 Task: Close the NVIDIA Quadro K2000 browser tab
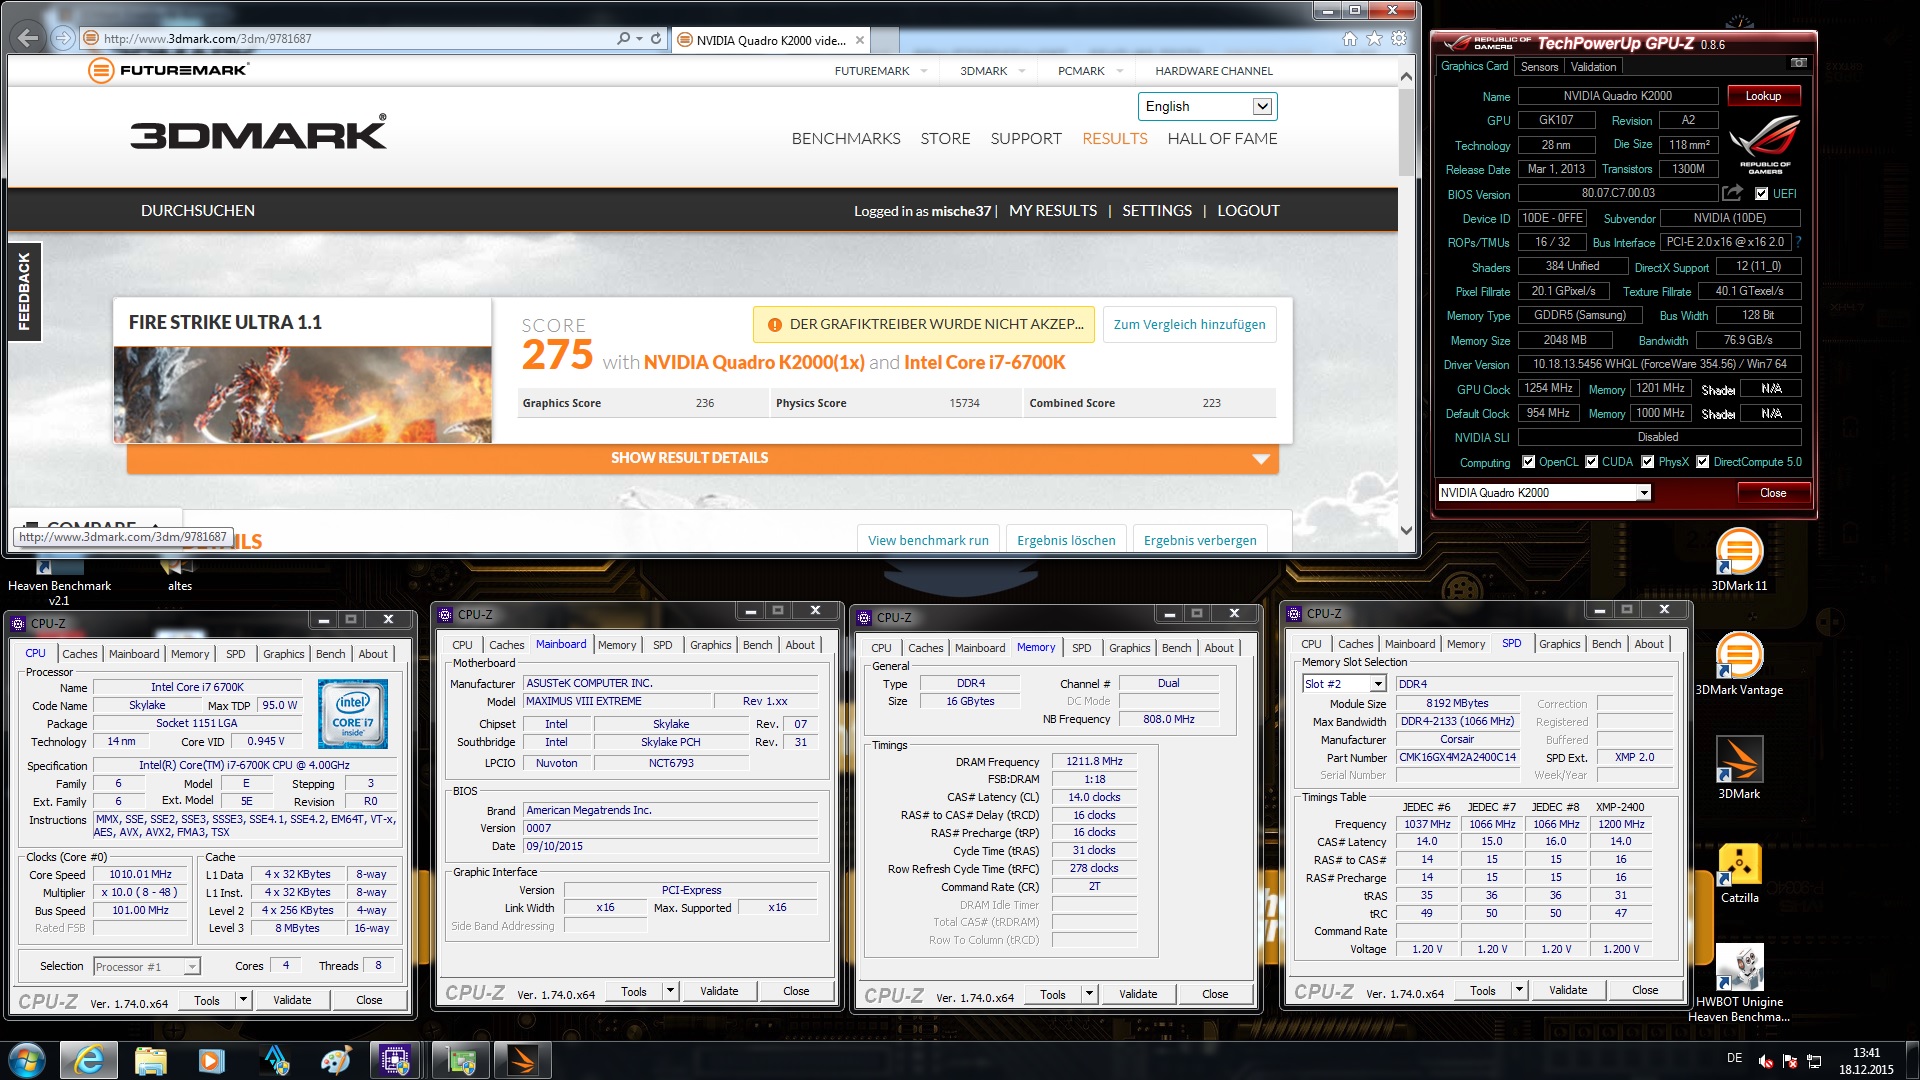tap(859, 40)
